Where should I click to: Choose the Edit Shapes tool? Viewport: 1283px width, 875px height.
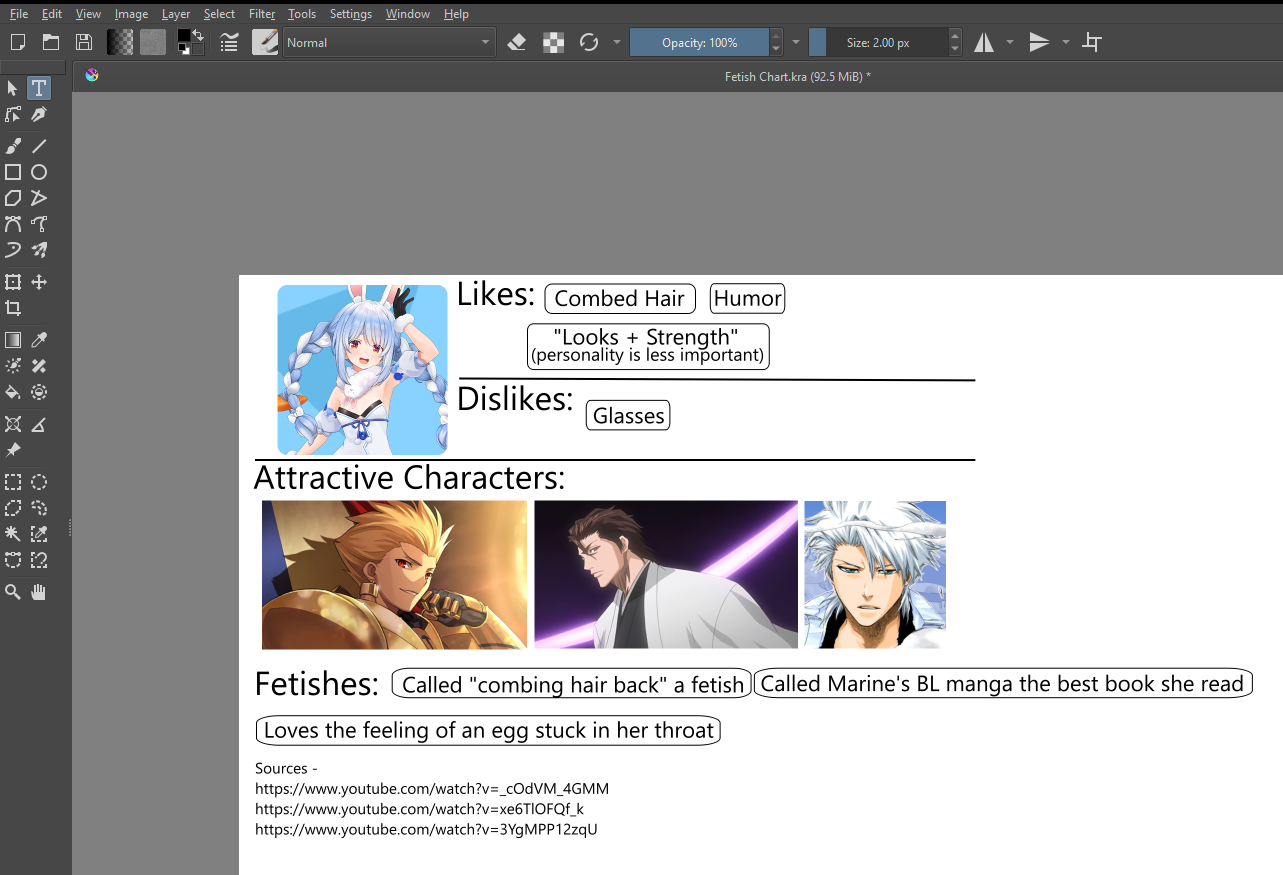pos(13,115)
